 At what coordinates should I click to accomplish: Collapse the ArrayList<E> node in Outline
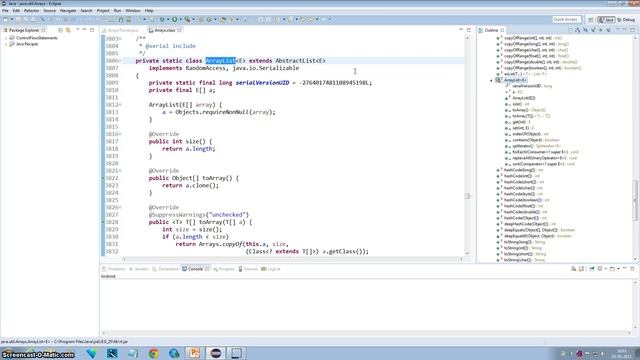tap(491, 80)
